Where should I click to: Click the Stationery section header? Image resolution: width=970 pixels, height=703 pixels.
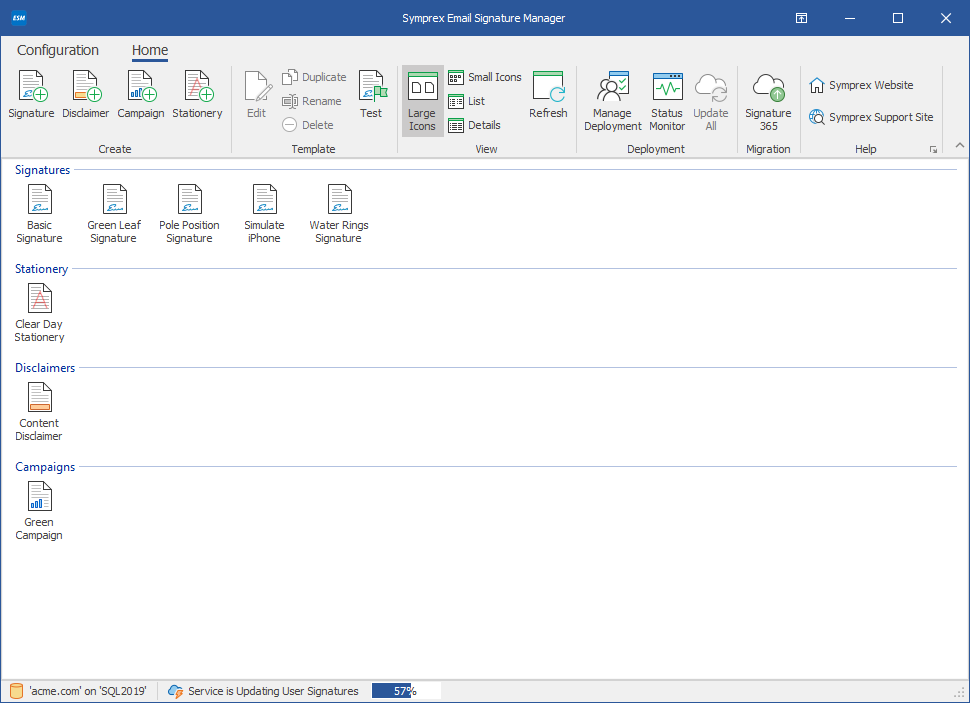tap(41, 269)
